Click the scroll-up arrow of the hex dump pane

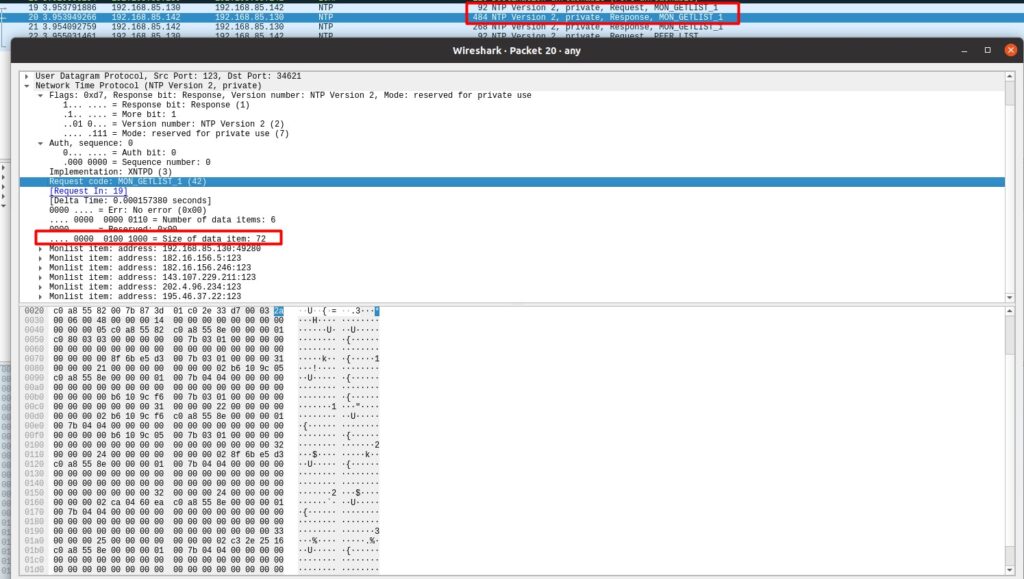point(1010,312)
